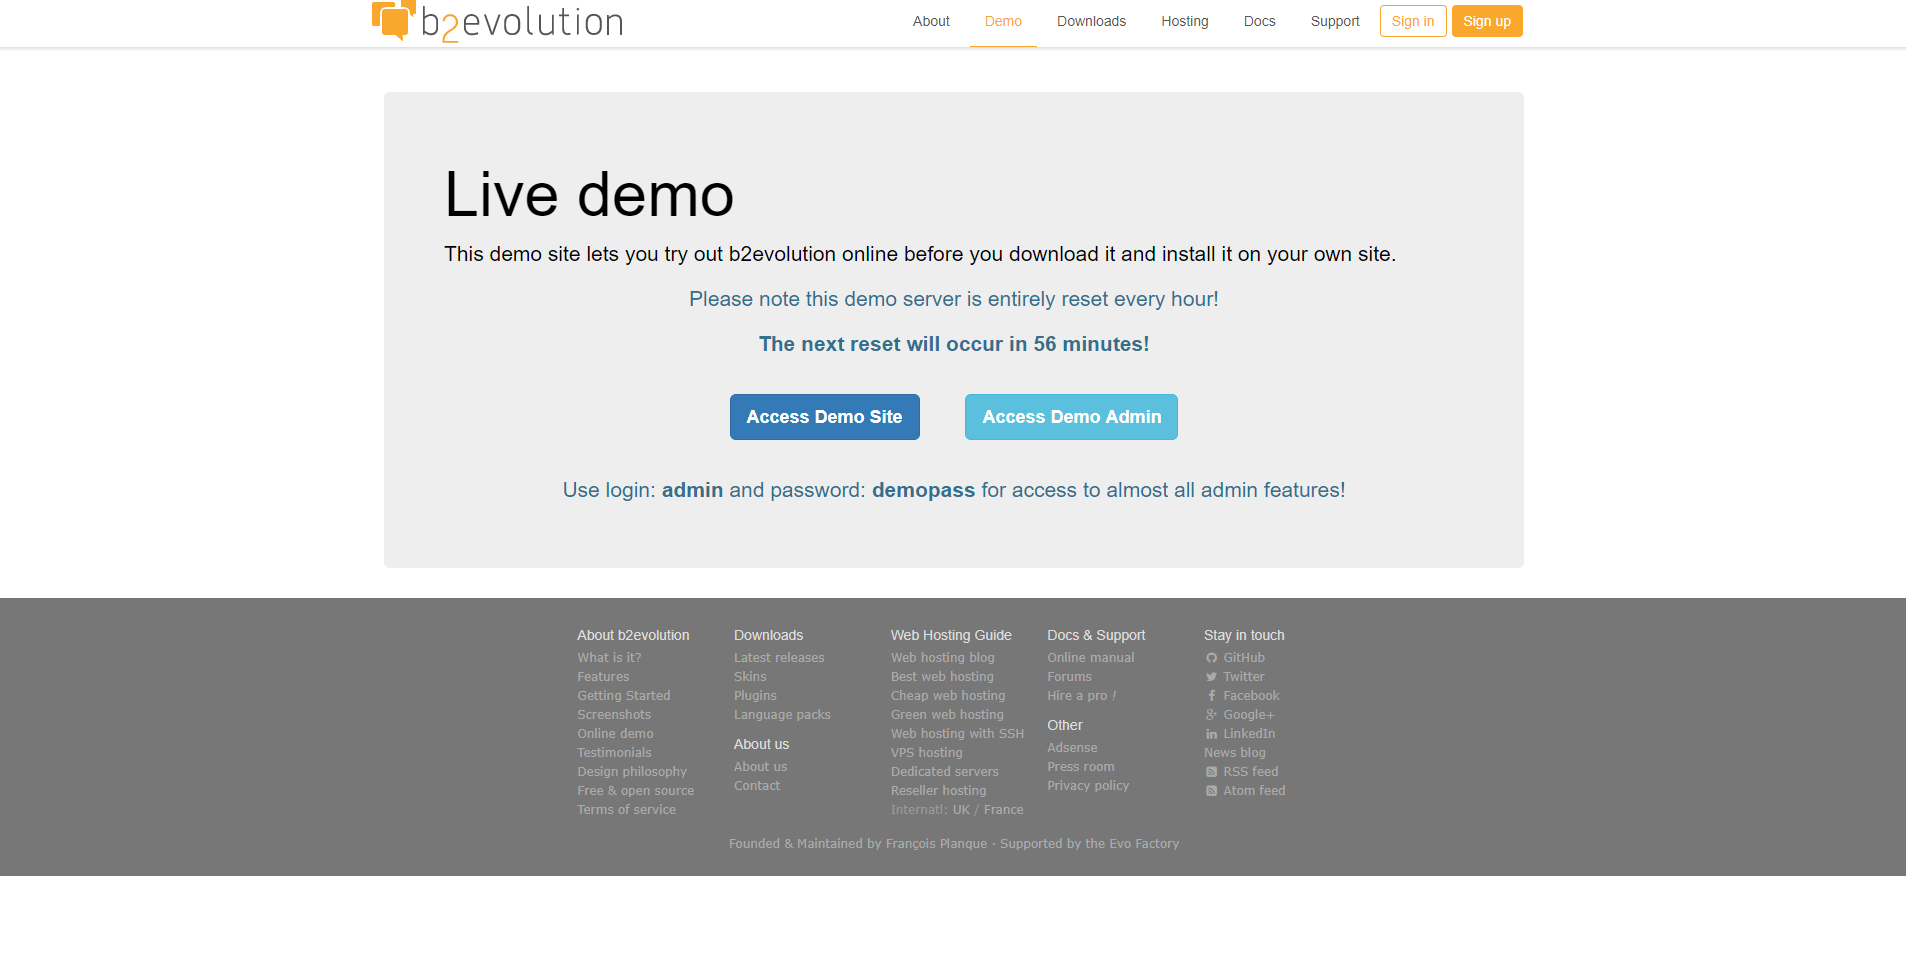Click the About b2evolution footer heading
The height and width of the screenshot is (963, 1906).
(x=633, y=635)
